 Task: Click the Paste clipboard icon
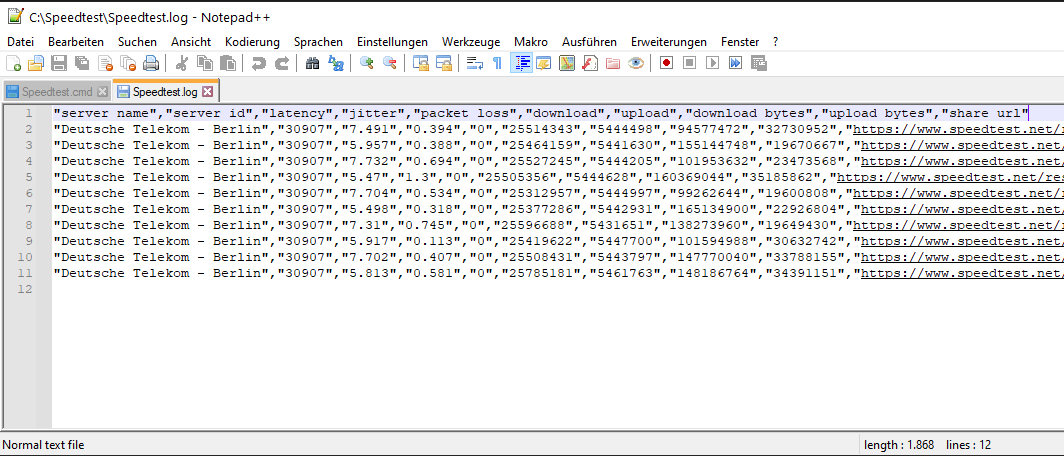coord(228,64)
